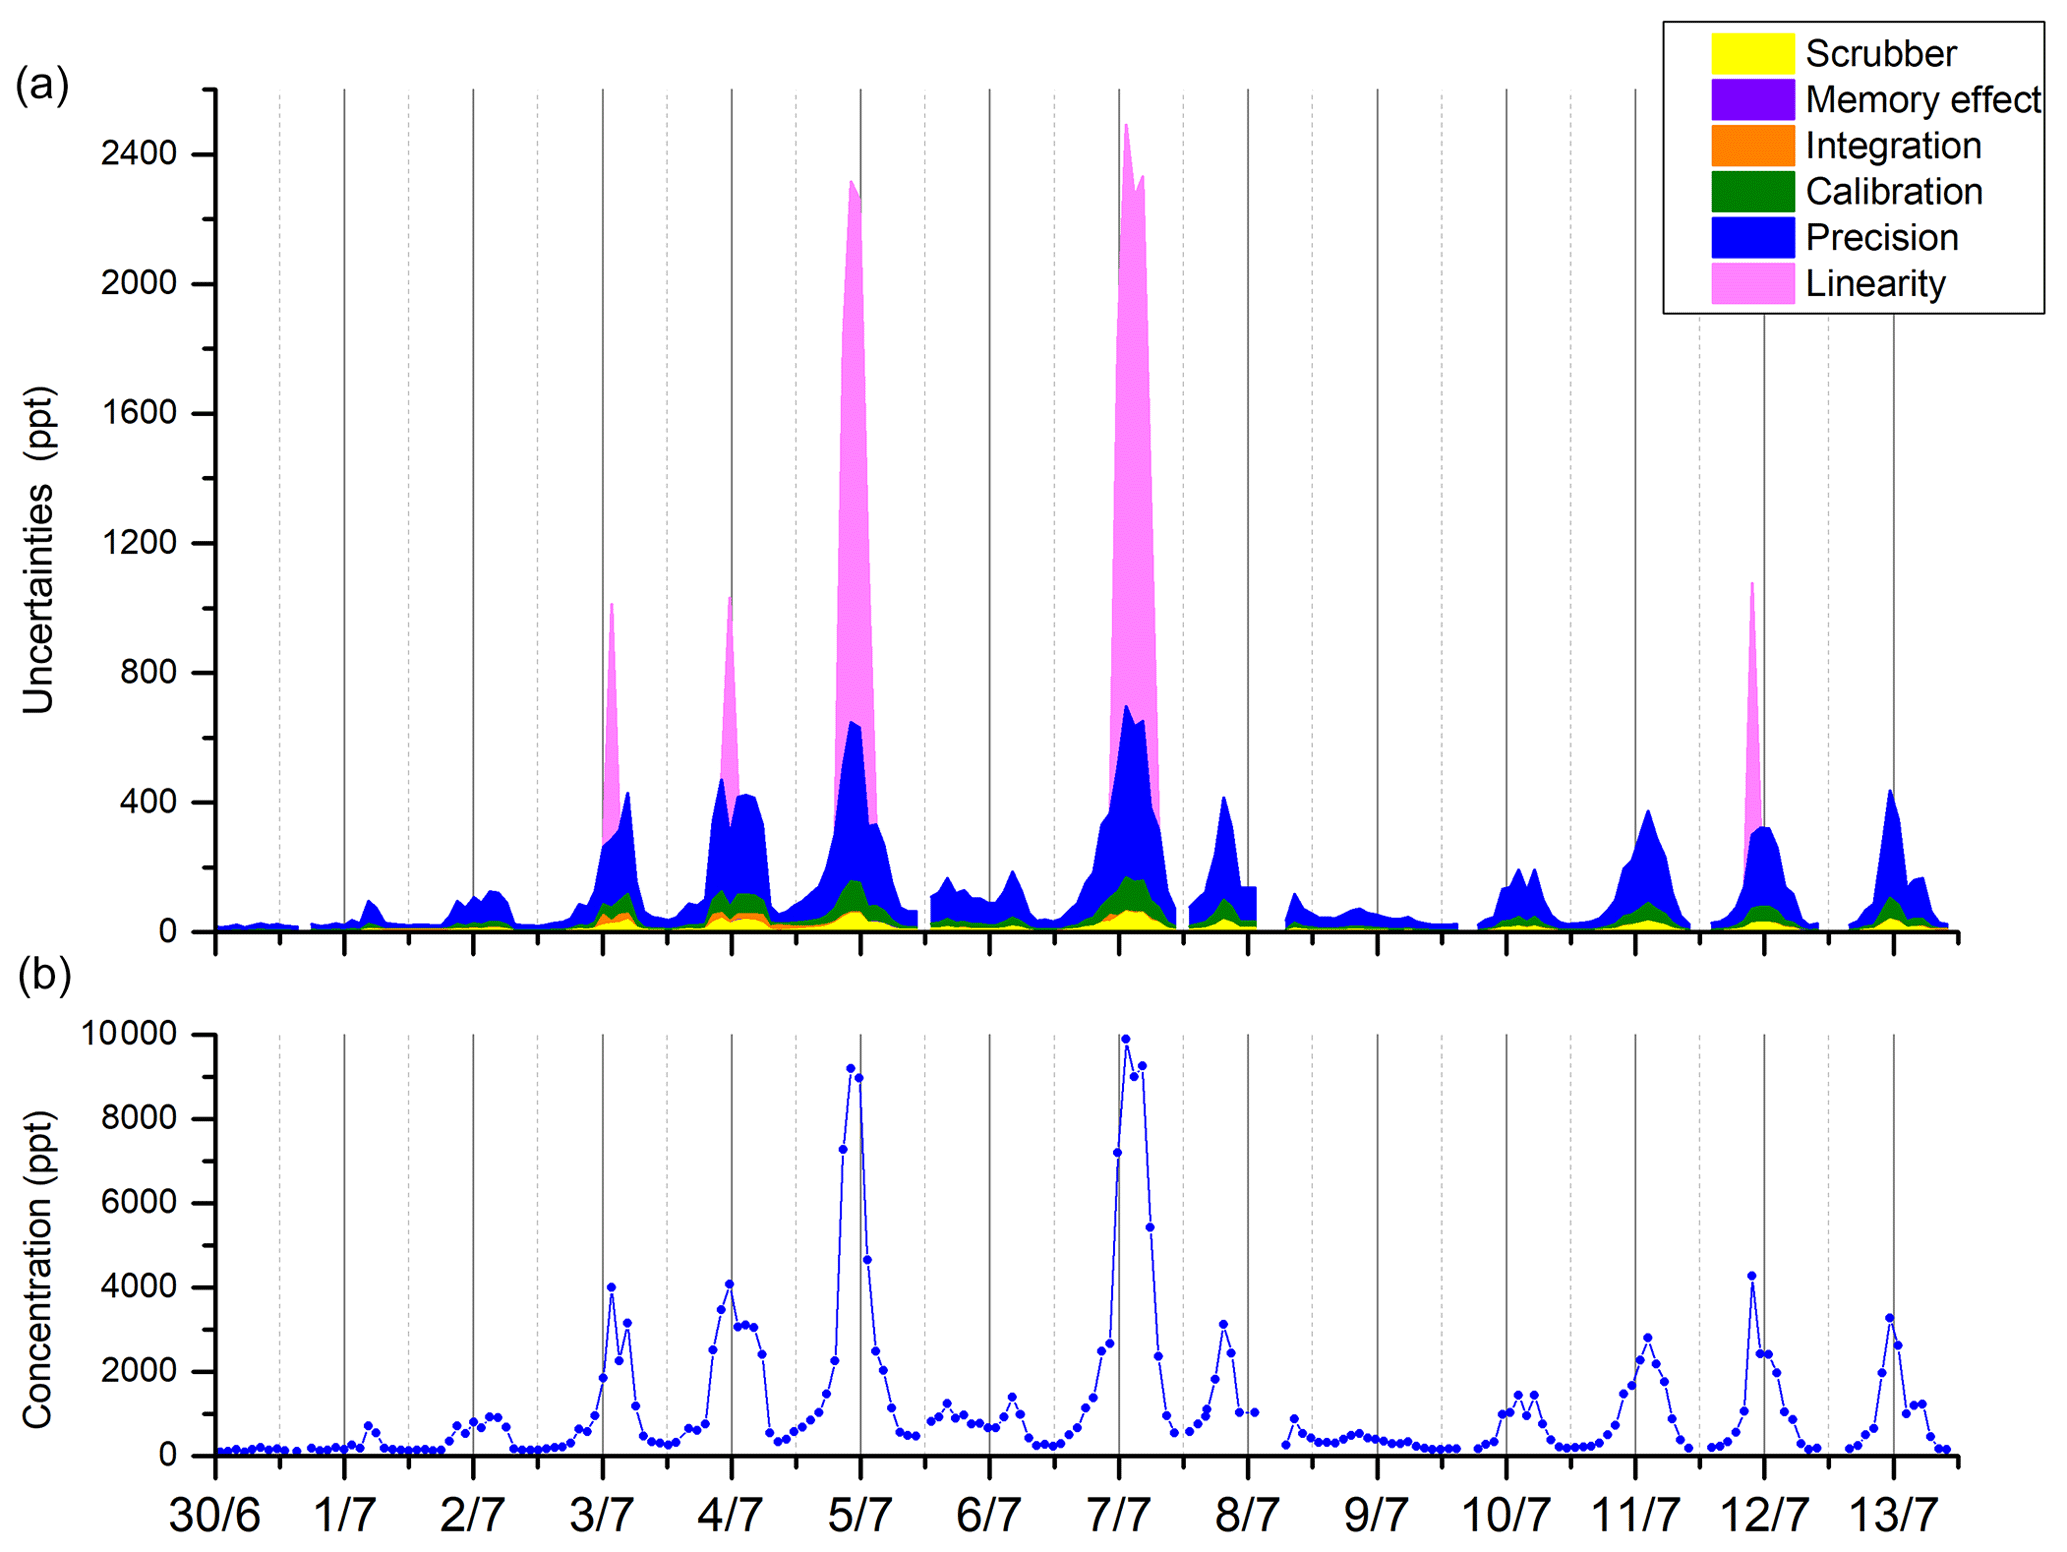Click the purple Memory effect legend swatch

tap(1752, 100)
